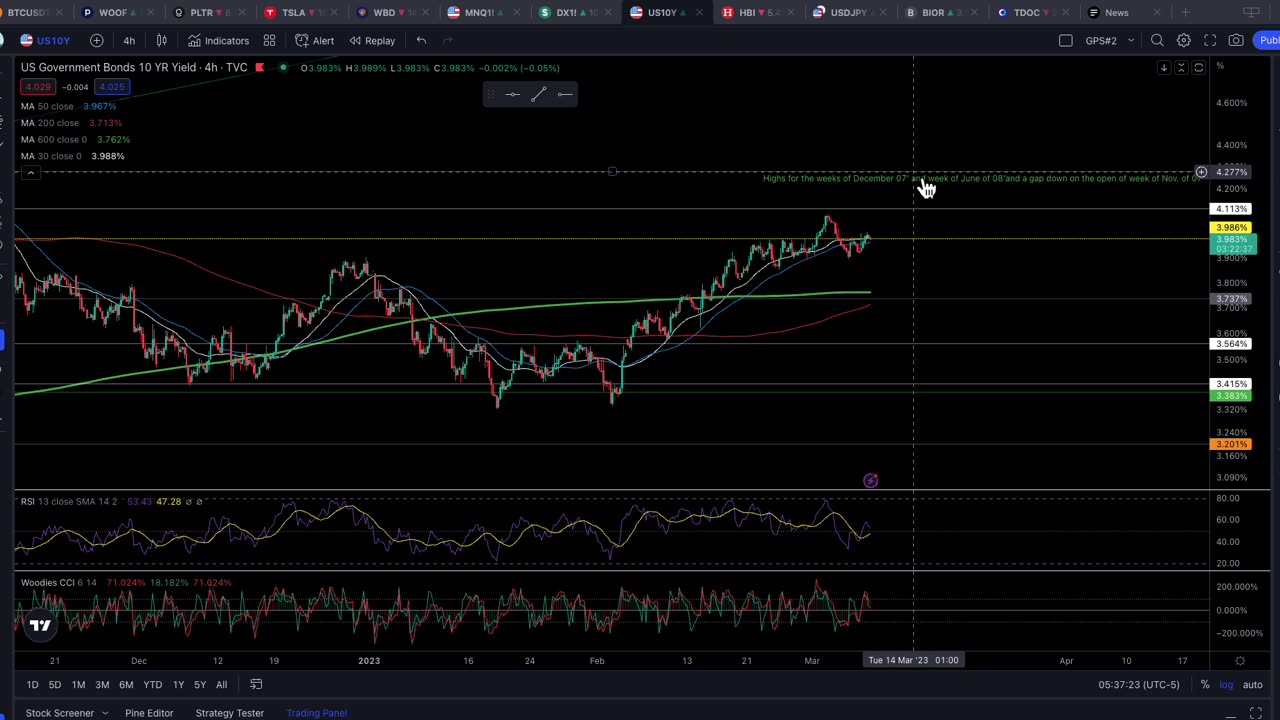Select horizontal line tool in floating toolbar
This screenshot has height=720, width=1280.
coord(512,94)
